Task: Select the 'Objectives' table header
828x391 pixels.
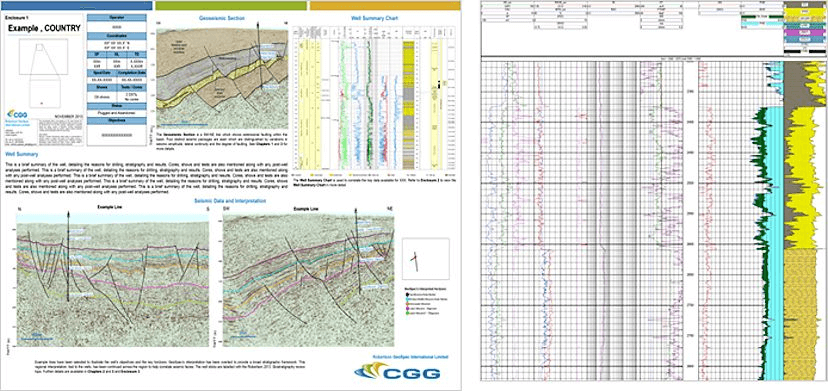Action: tap(116, 120)
